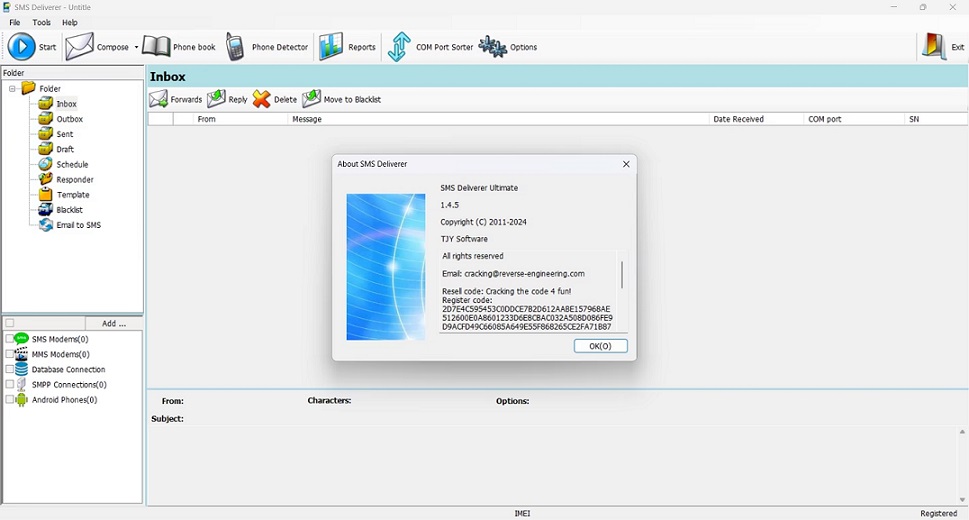969x520 pixels.
Task: Open the Help menu
Action: [70, 22]
